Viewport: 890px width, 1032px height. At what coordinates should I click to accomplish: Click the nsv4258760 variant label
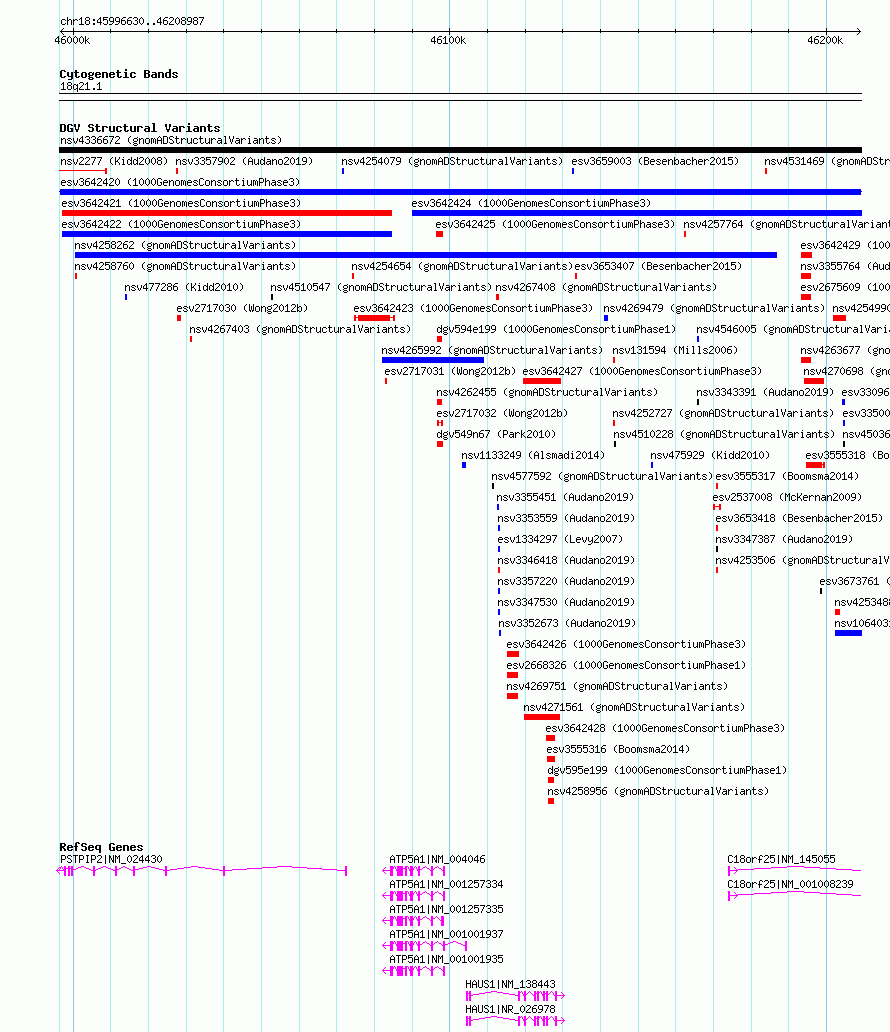pos(185,267)
